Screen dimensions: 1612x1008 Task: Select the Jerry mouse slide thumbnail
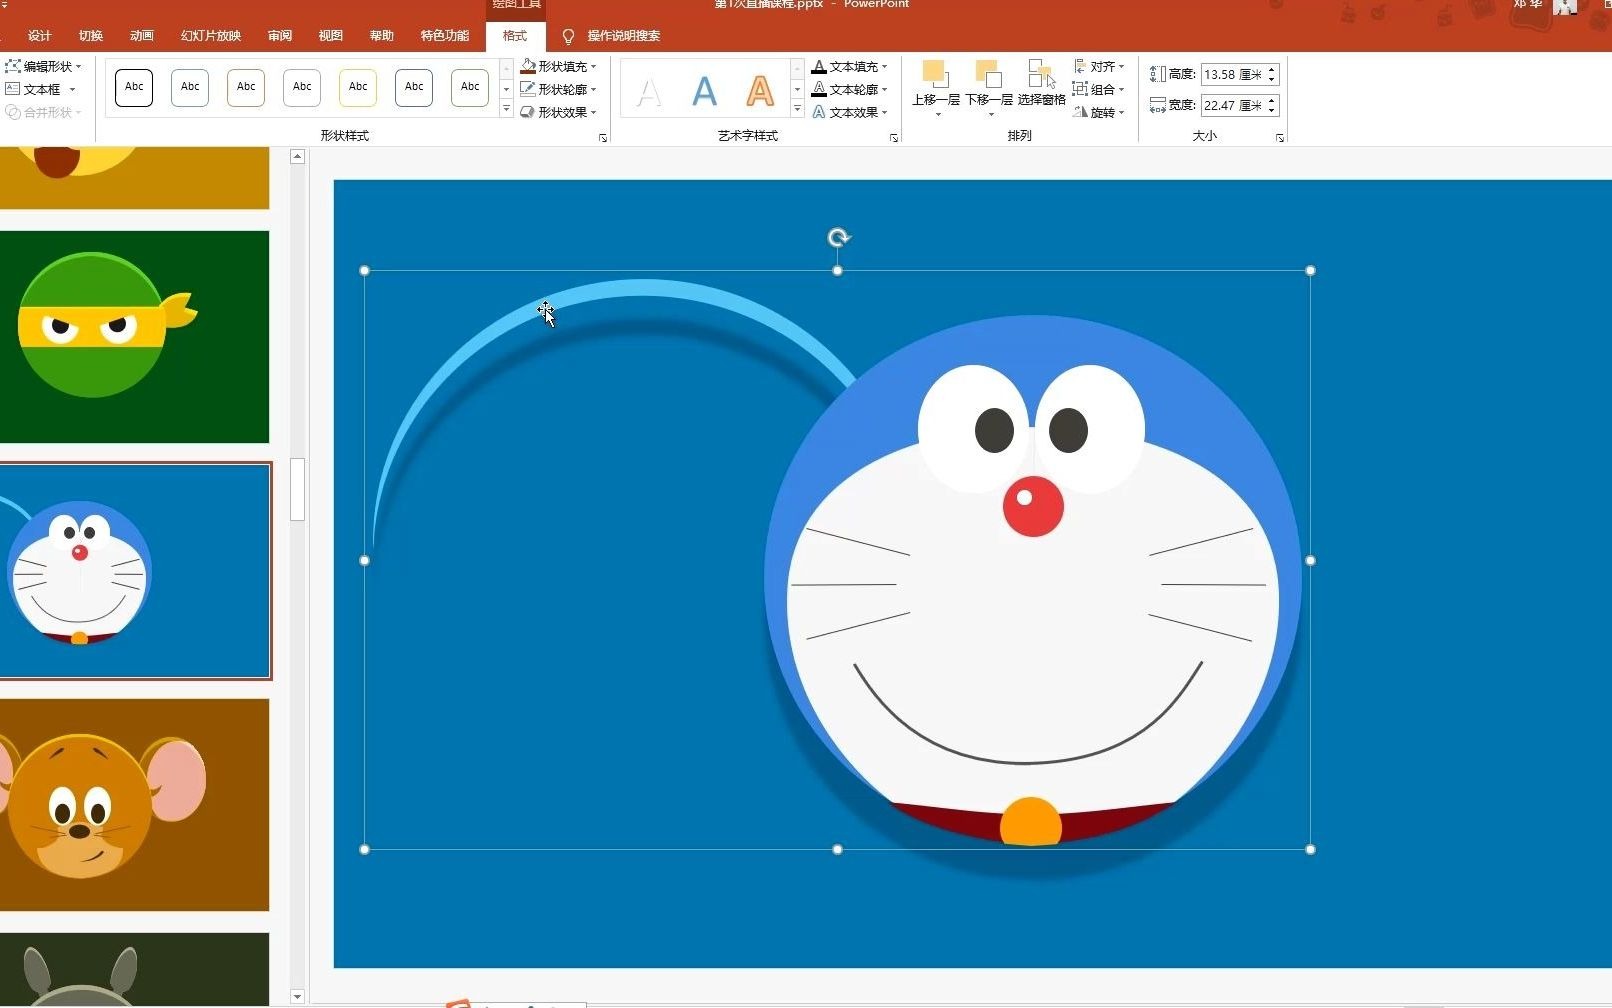tap(134, 805)
